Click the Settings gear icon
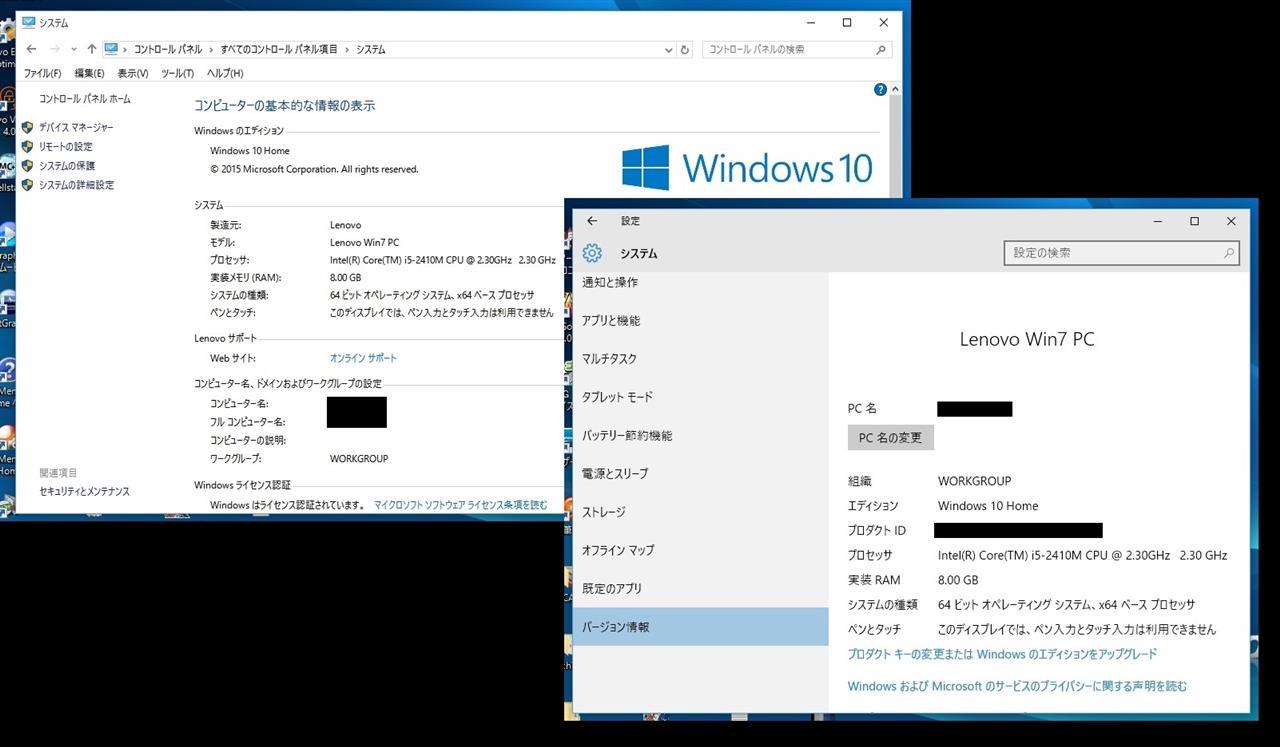The height and width of the screenshot is (747, 1280). 592,253
